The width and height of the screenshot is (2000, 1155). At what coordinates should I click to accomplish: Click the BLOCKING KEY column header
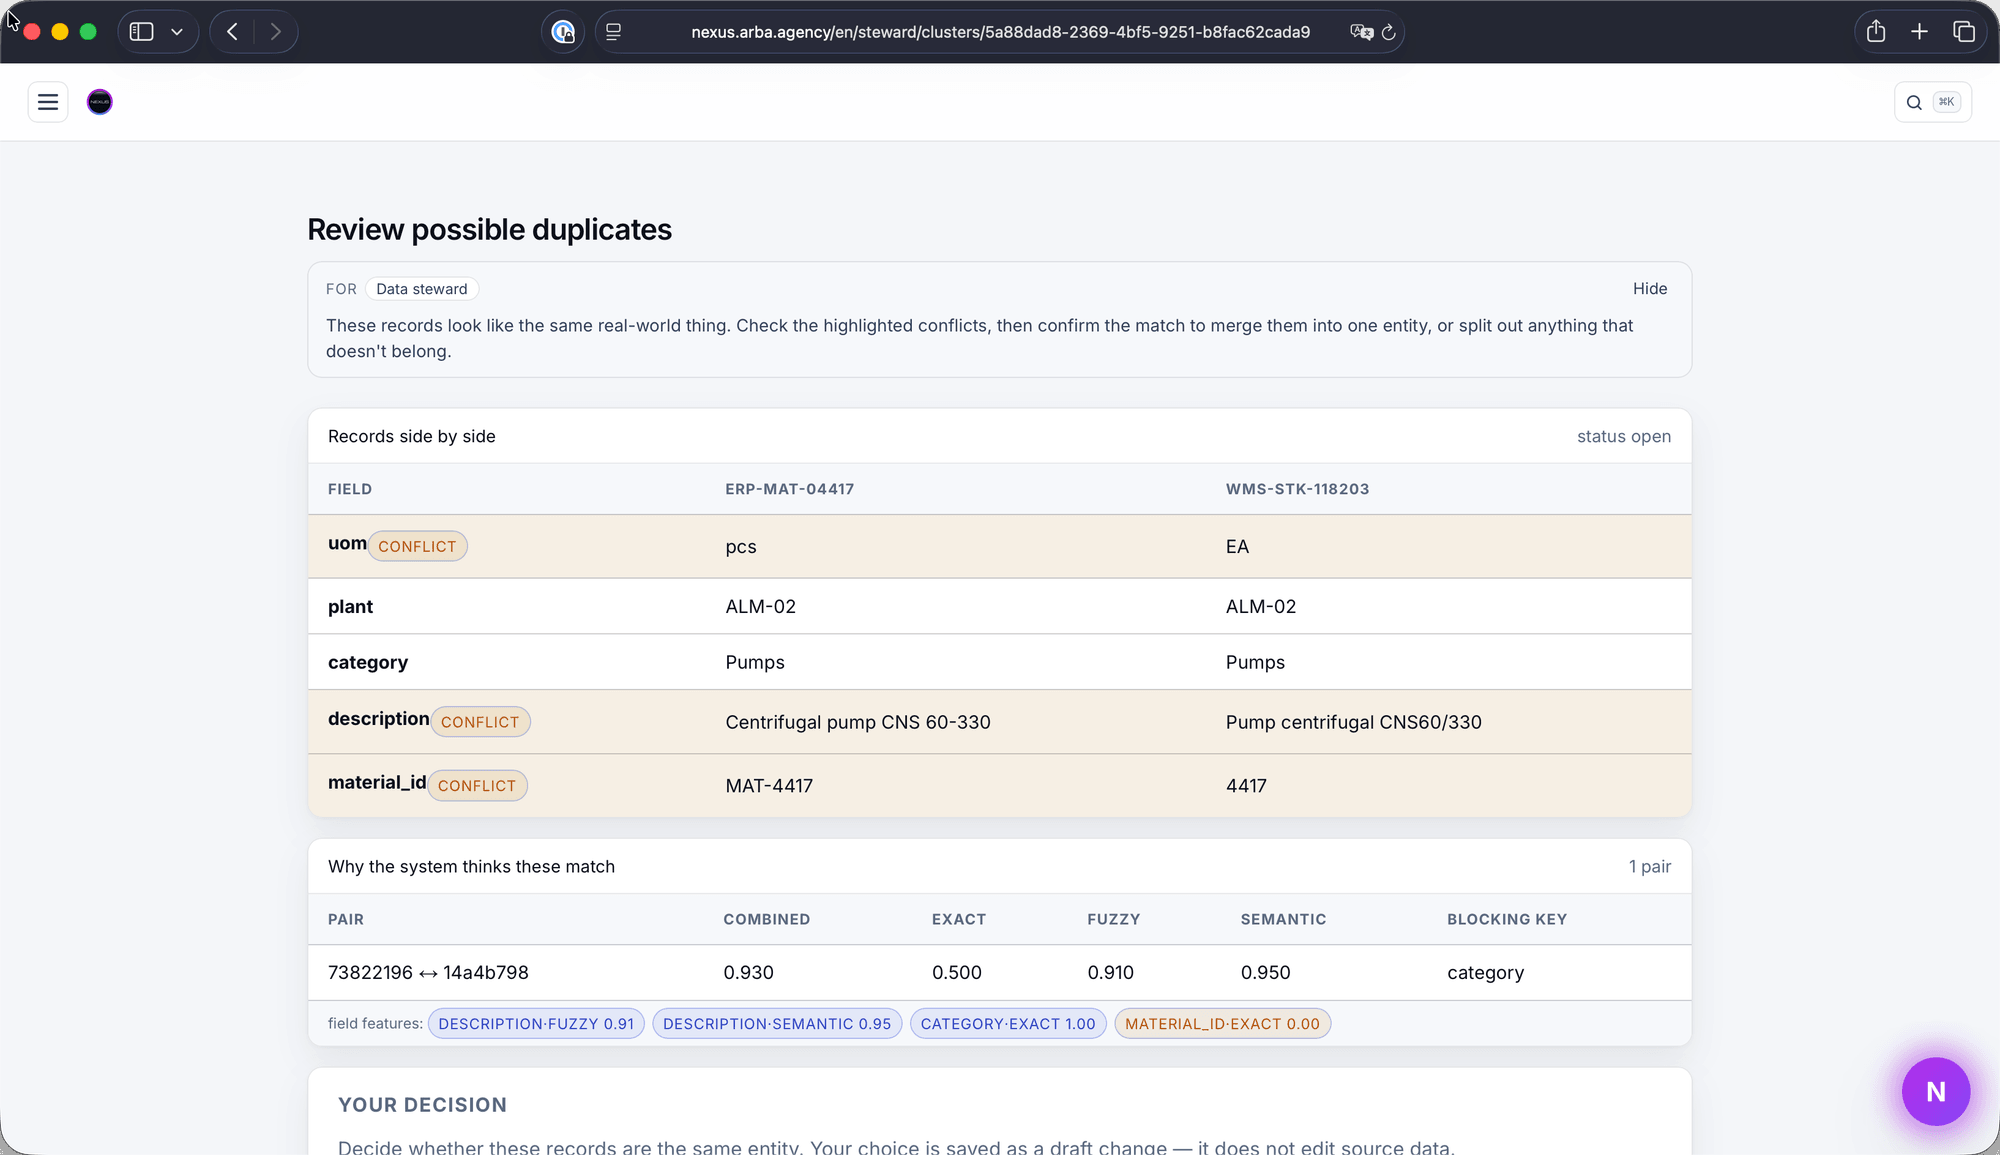pos(1507,919)
